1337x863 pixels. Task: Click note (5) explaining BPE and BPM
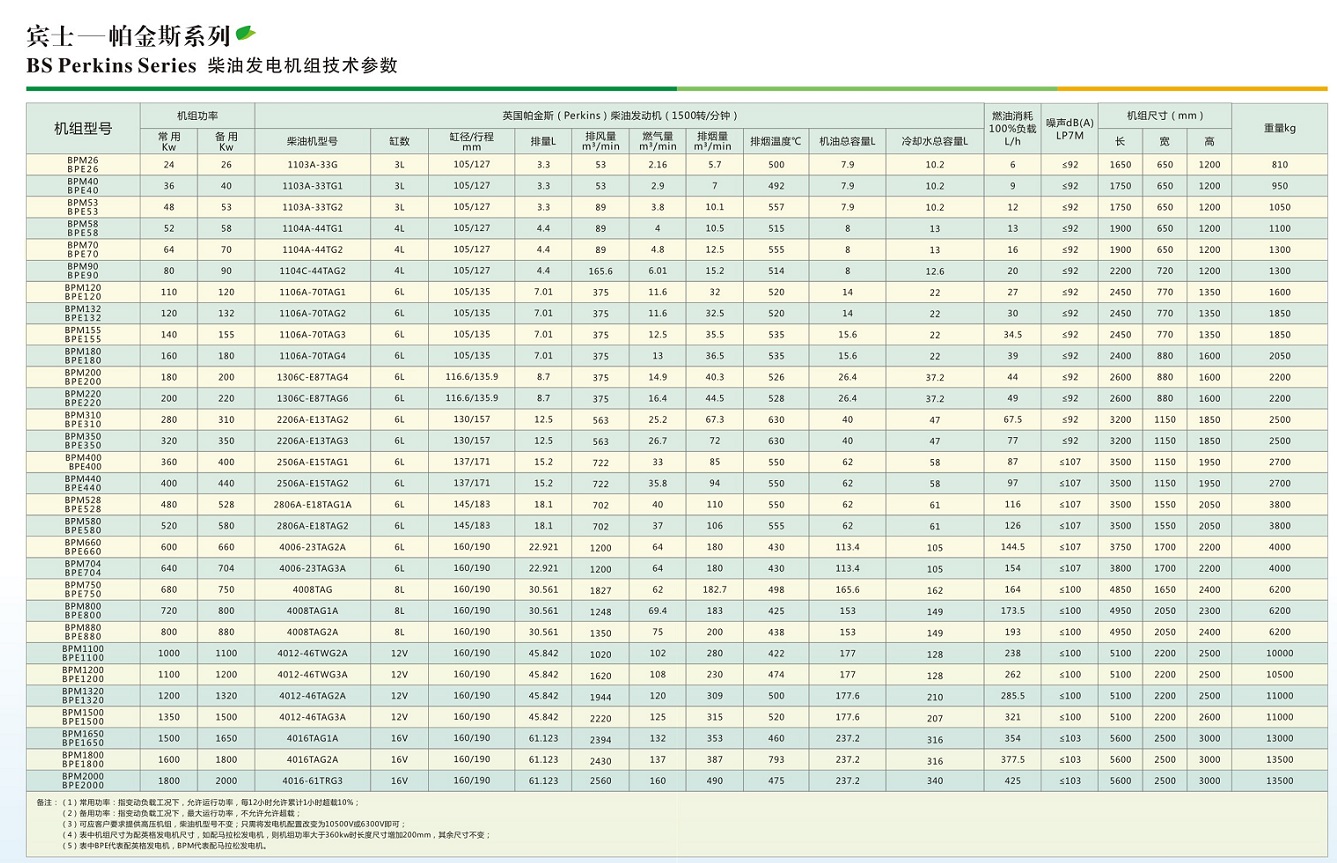coord(163,846)
